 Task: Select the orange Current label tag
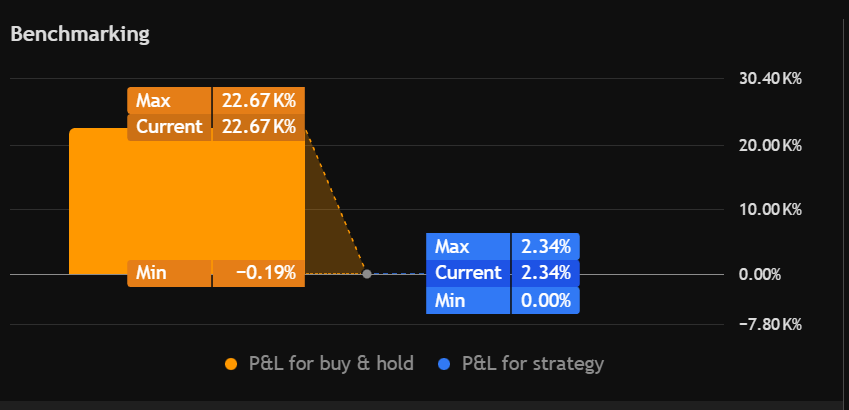[x=169, y=127]
